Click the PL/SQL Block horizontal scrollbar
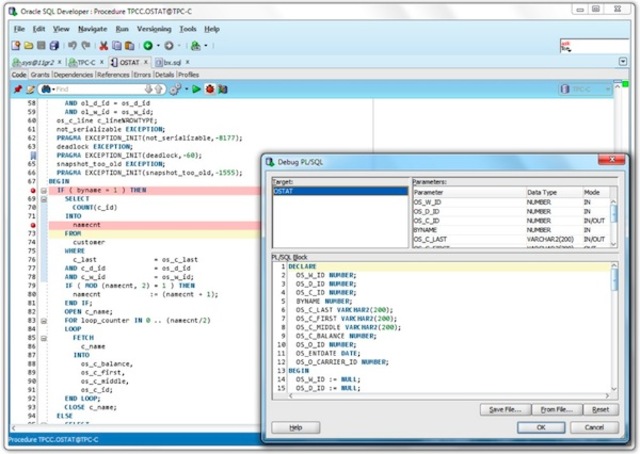This screenshot has height=454, width=640. click(x=449, y=396)
